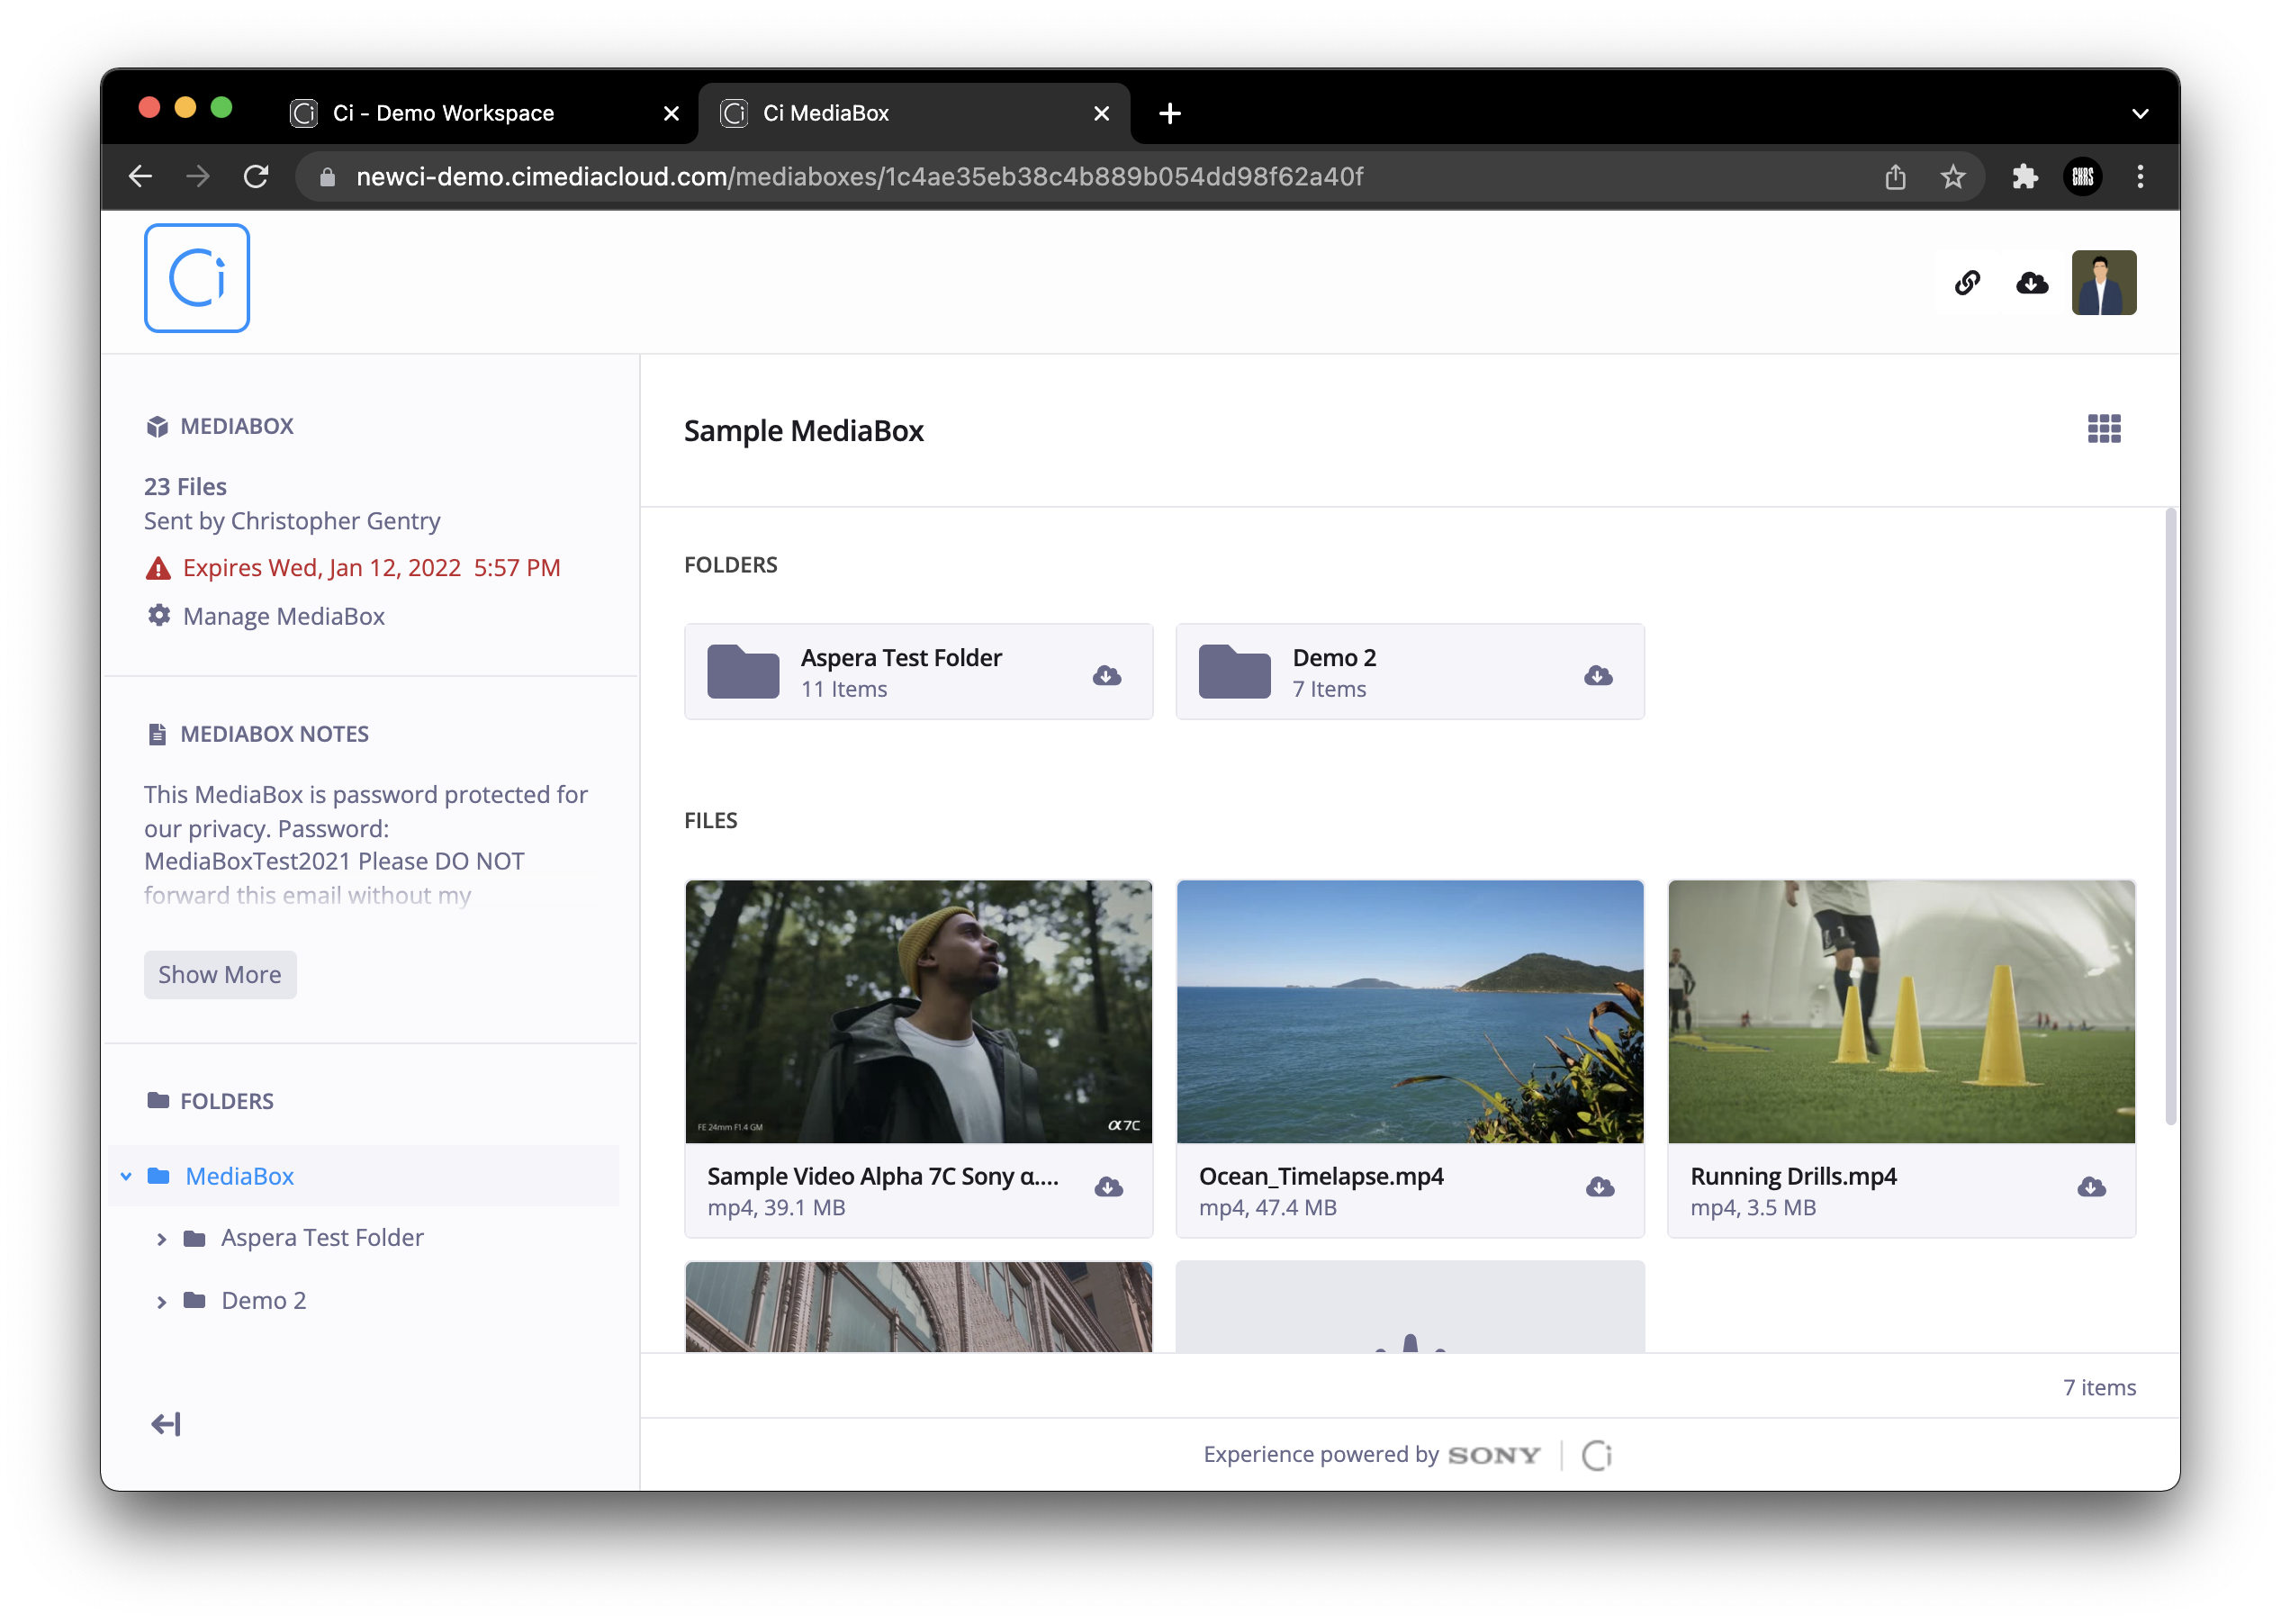Download Ocean_Timelapse.mp4
2281x1624 pixels.
[1600, 1187]
